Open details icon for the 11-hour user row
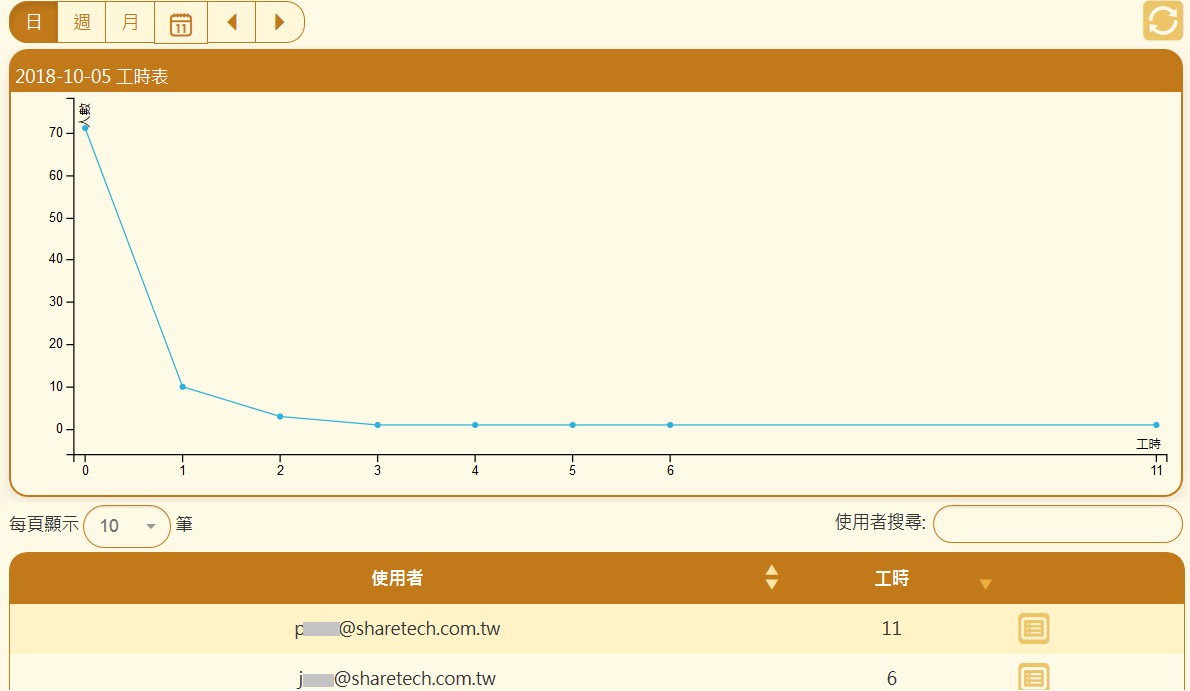Image resolution: width=1190 pixels, height=691 pixels. point(1033,629)
